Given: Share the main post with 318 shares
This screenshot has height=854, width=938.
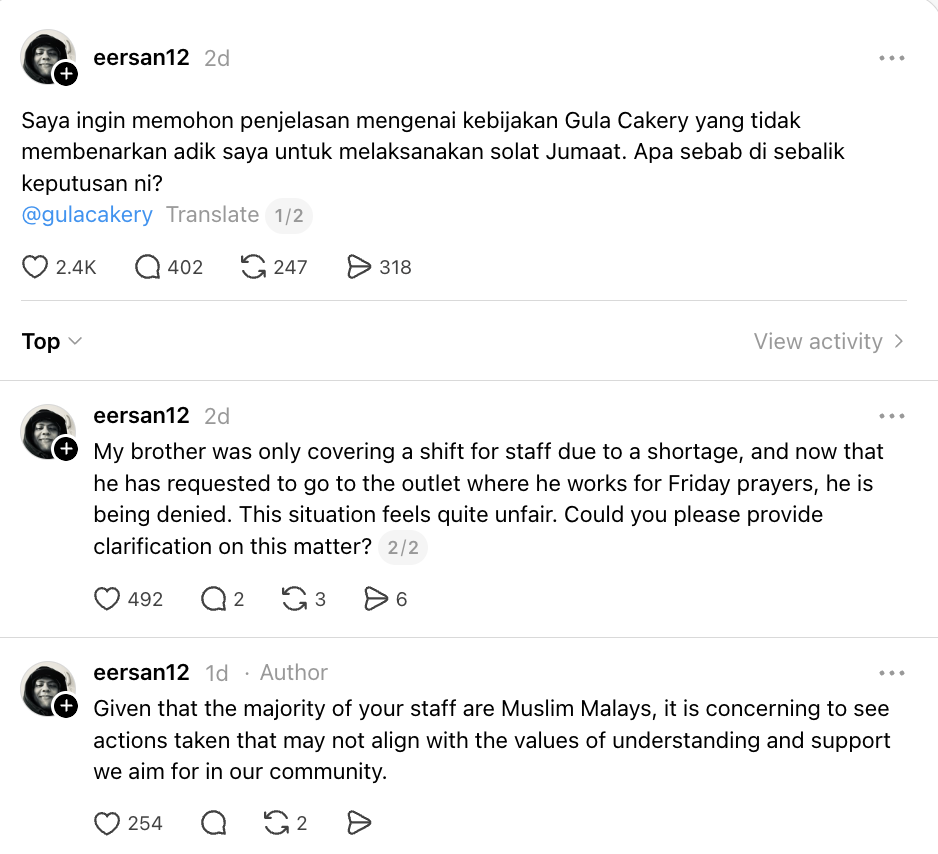Looking at the screenshot, I should [x=359, y=267].
